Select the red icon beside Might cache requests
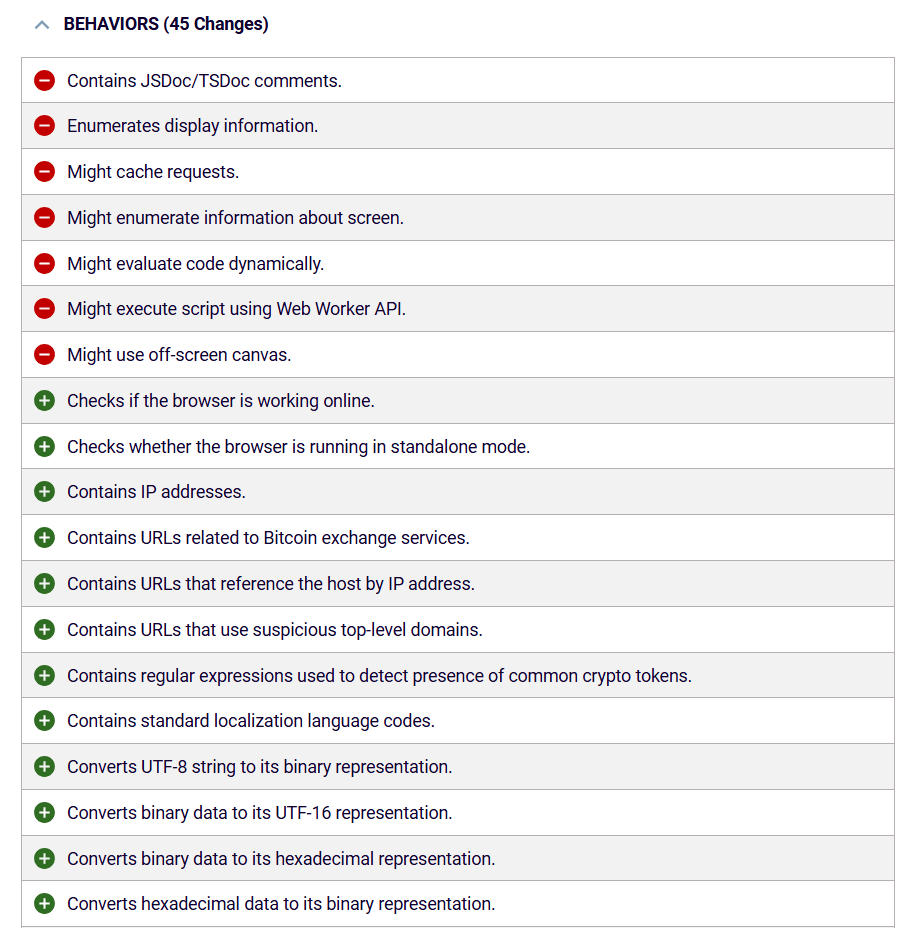This screenshot has width=908, height=928. pos(44,171)
